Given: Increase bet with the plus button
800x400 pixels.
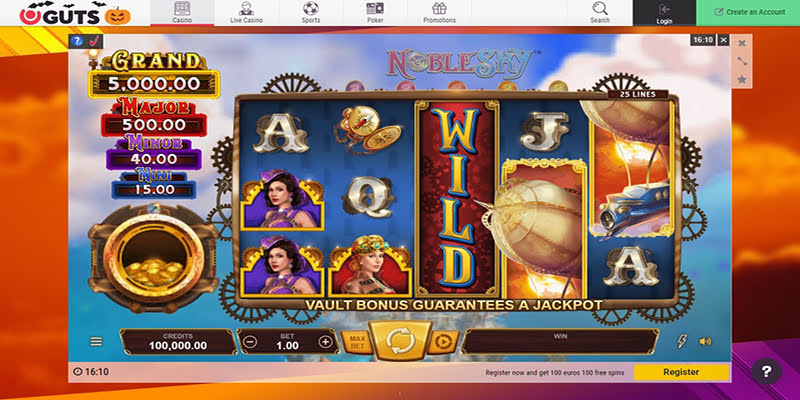Looking at the screenshot, I should point(325,342).
